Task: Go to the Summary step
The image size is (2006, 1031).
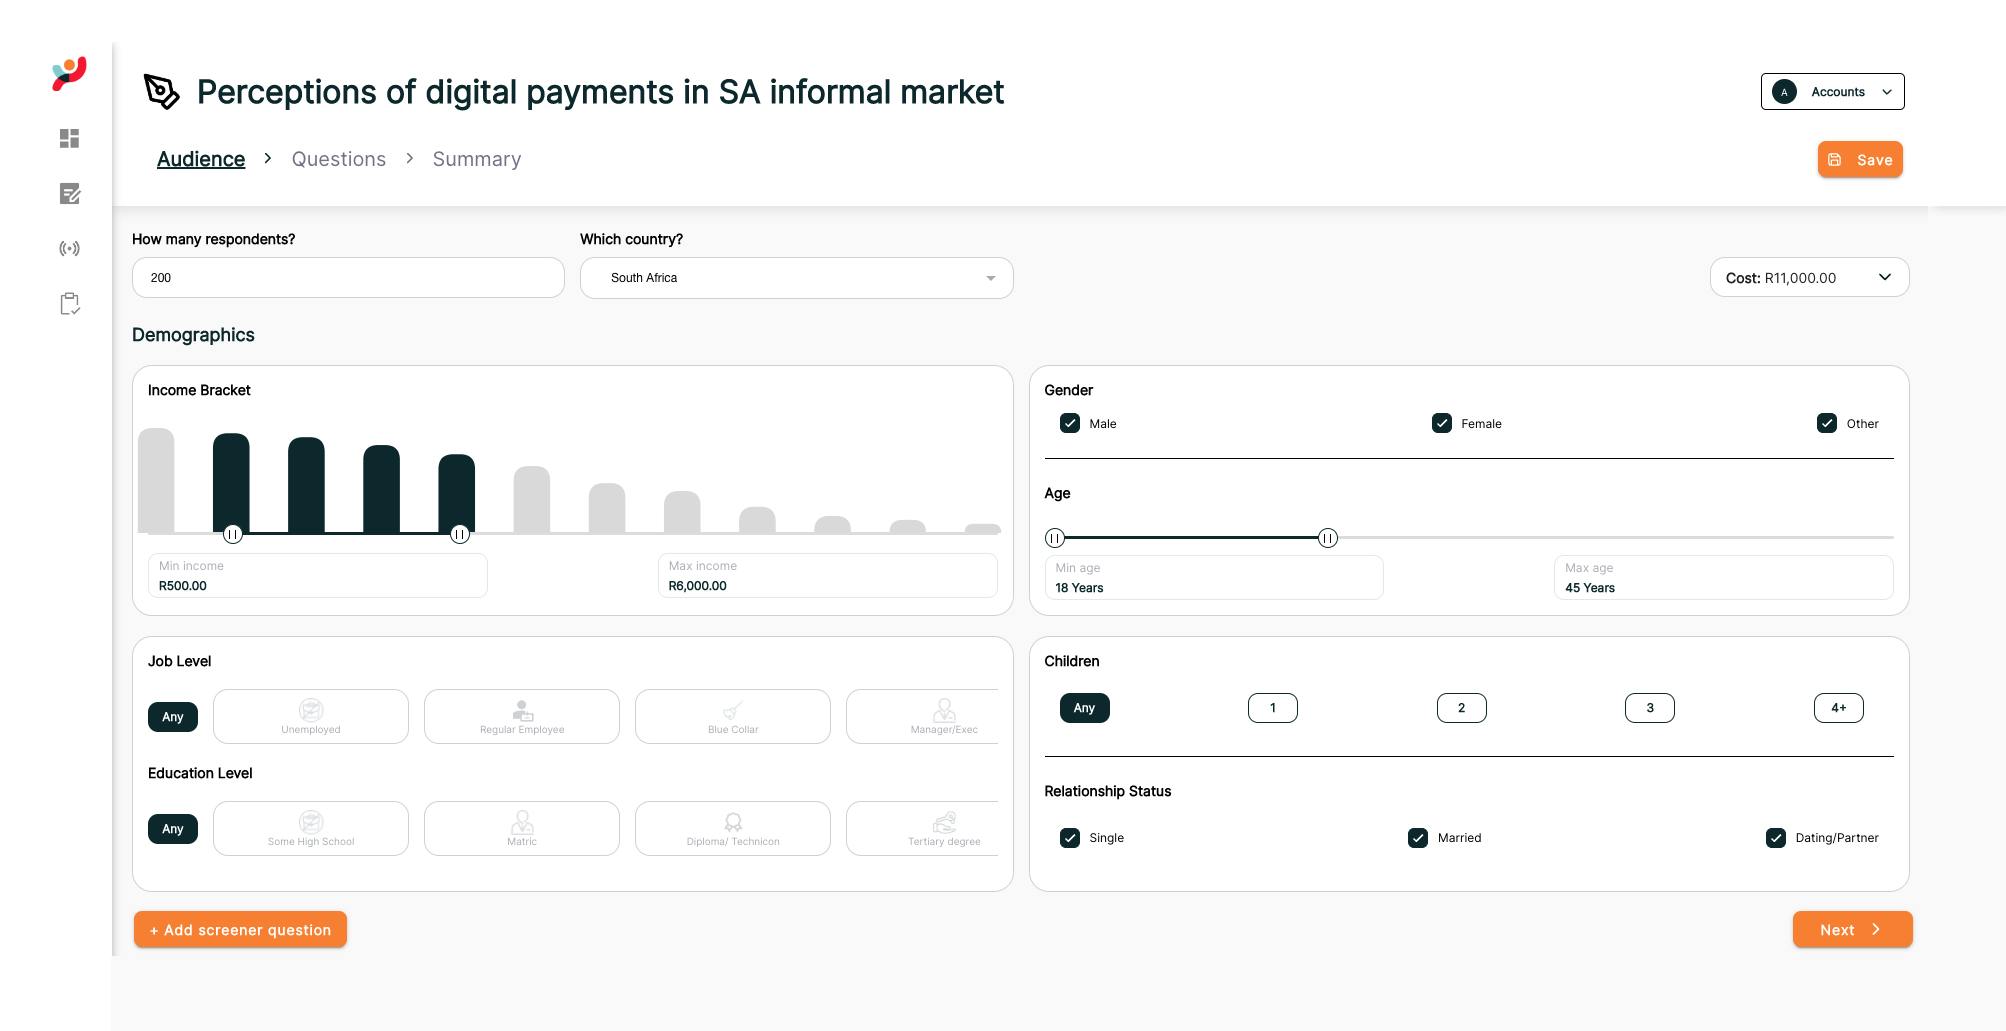Action: [477, 159]
